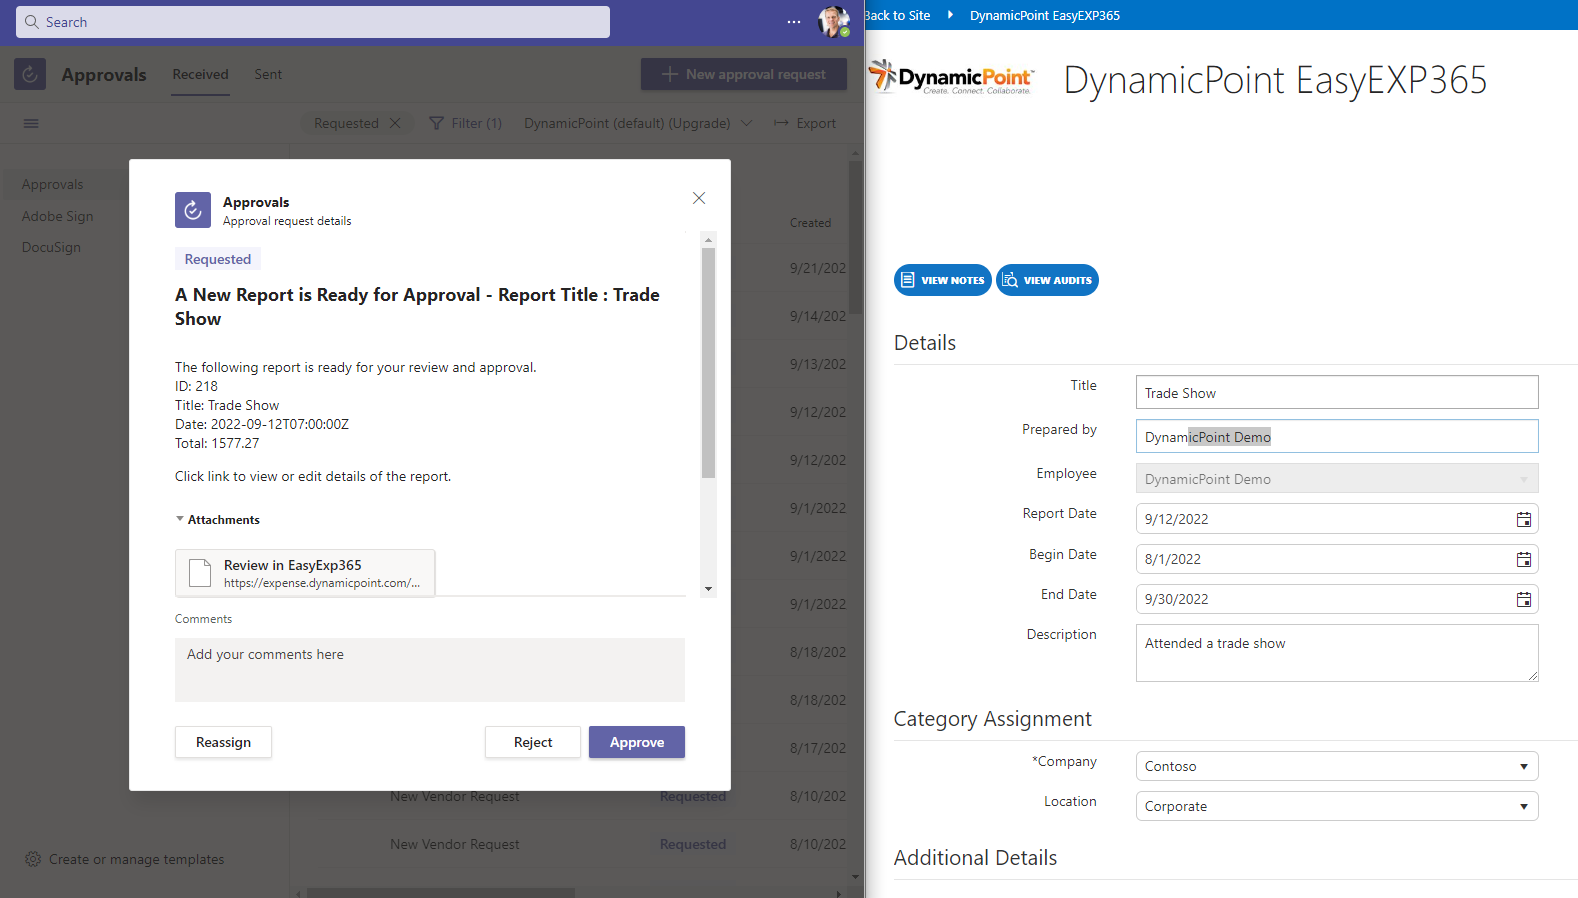Click the Teams search box

point(313,22)
